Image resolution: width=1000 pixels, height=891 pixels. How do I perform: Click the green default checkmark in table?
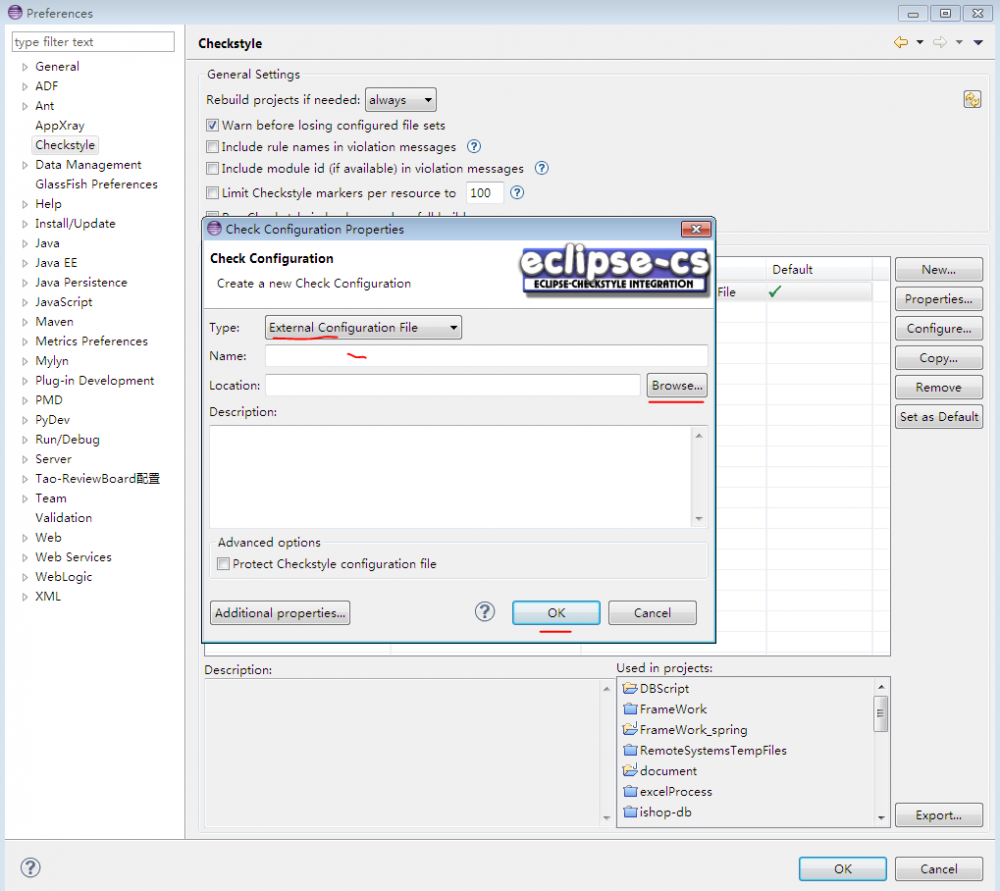coord(775,291)
